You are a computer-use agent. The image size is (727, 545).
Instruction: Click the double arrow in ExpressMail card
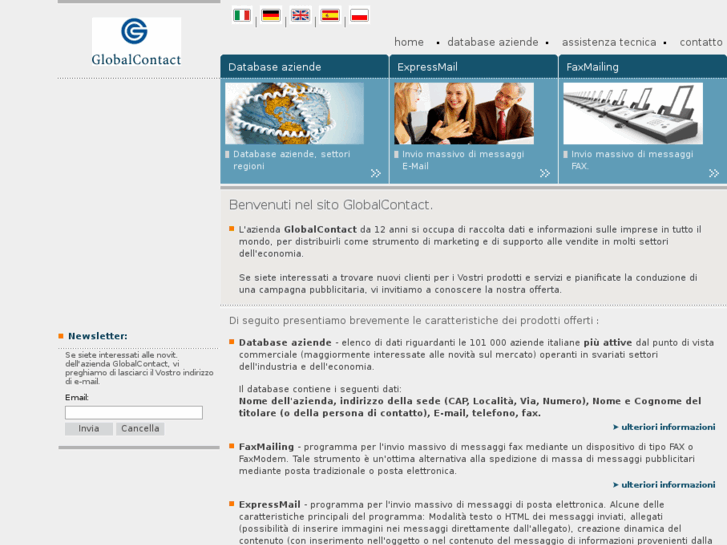pyautogui.click(x=545, y=173)
